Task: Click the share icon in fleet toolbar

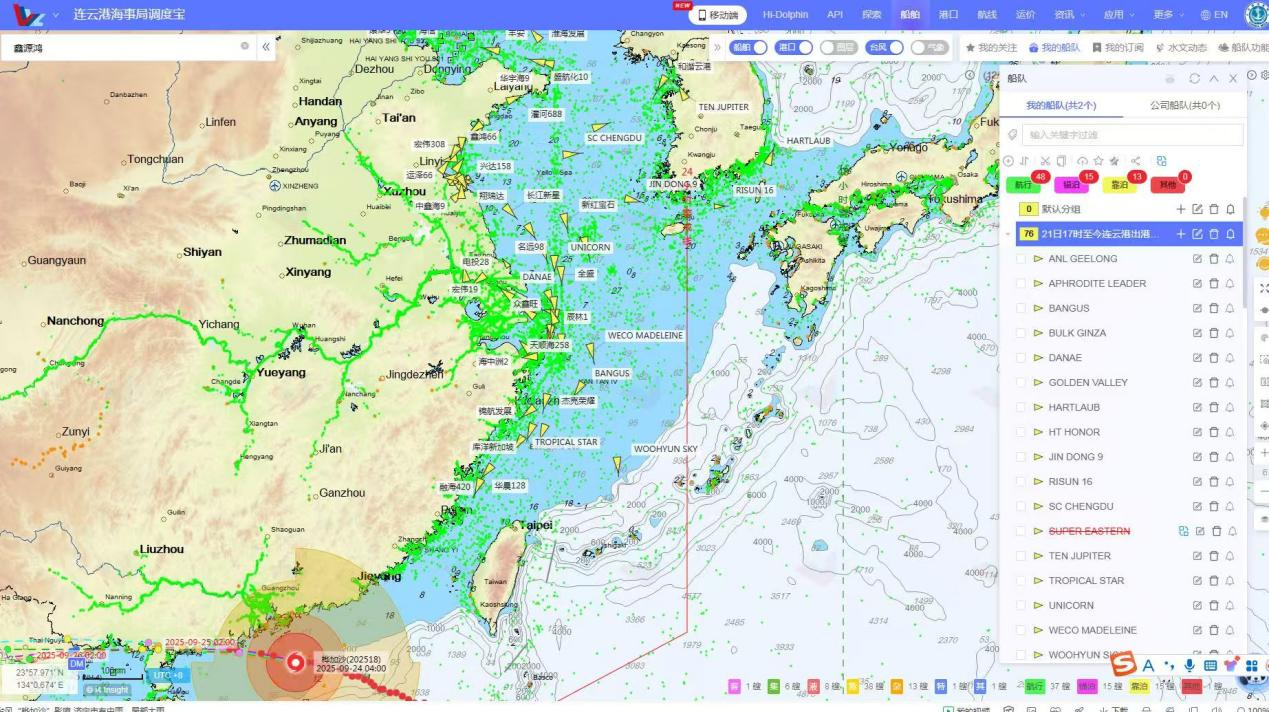Action: point(1136,161)
